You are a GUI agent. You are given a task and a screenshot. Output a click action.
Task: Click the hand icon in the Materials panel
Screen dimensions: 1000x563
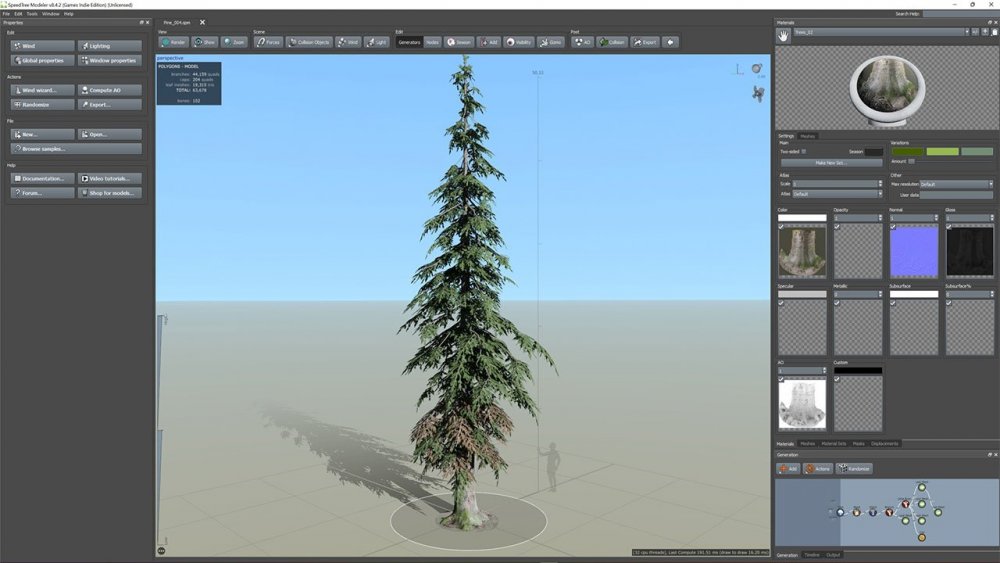[783, 36]
